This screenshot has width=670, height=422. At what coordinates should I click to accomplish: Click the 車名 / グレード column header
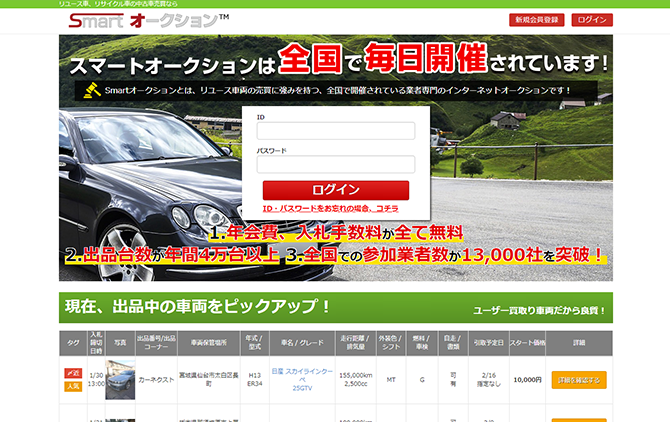pyautogui.click(x=302, y=343)
